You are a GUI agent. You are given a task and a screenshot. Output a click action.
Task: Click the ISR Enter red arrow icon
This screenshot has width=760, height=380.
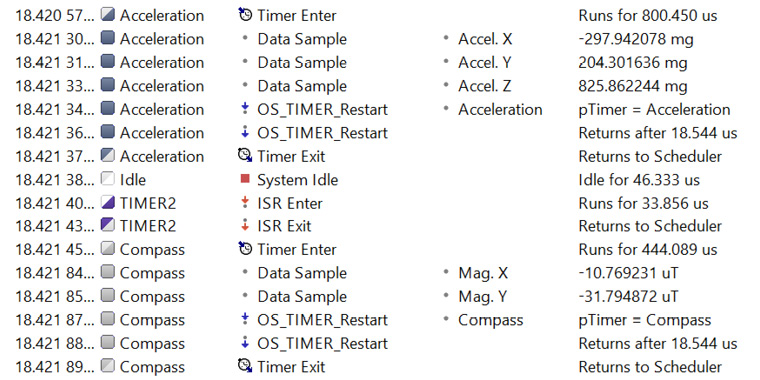click(245, 203)
